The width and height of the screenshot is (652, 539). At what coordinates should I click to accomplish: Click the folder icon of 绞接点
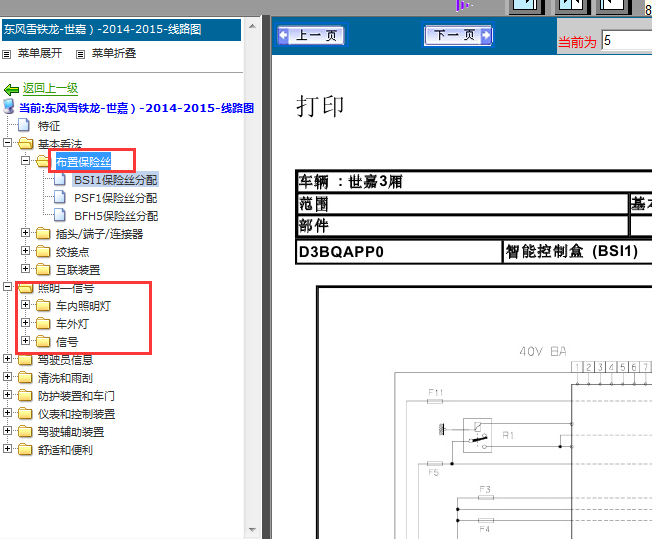coord(43,251)
